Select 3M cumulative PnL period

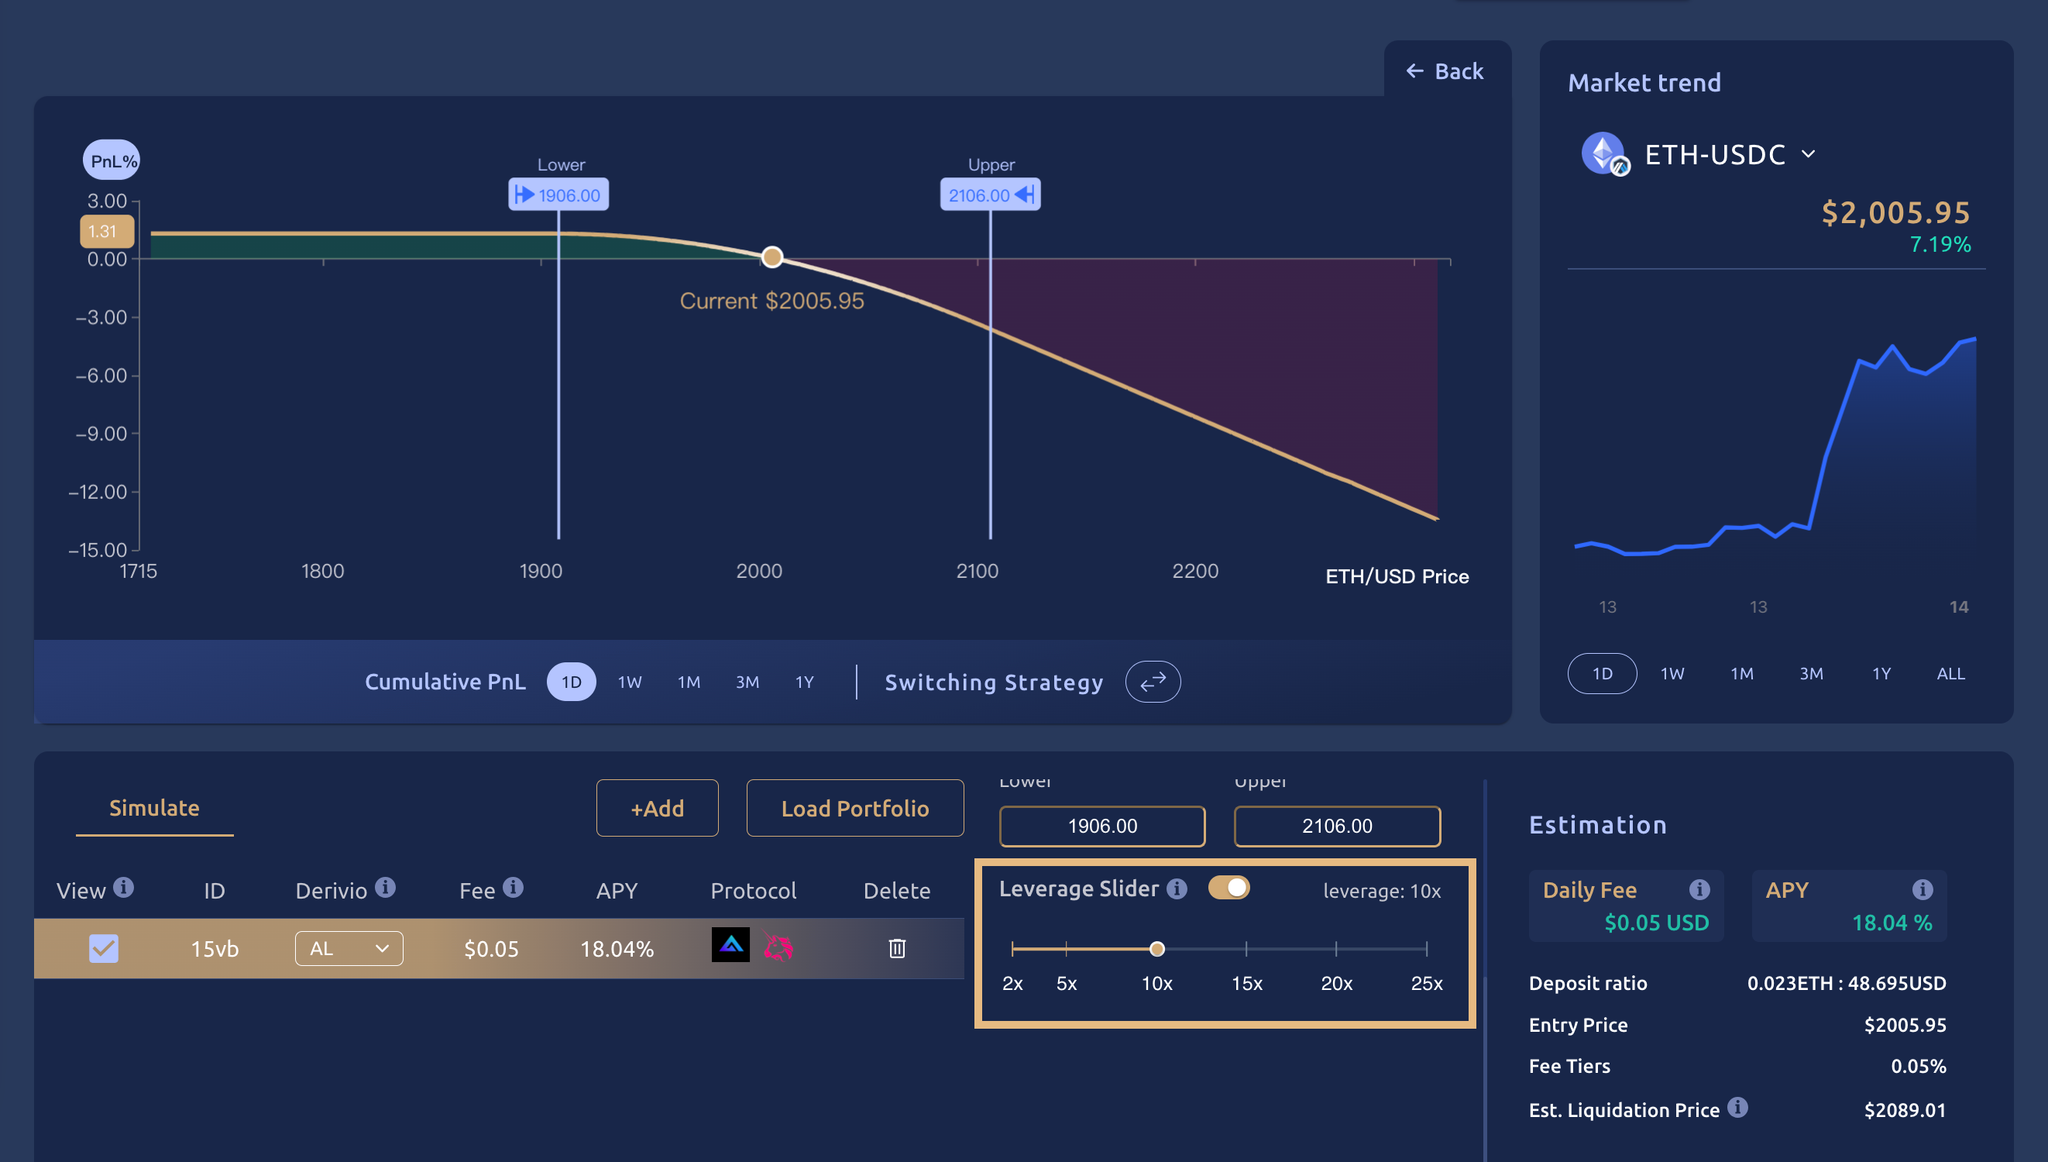click(x=747, y=682)
